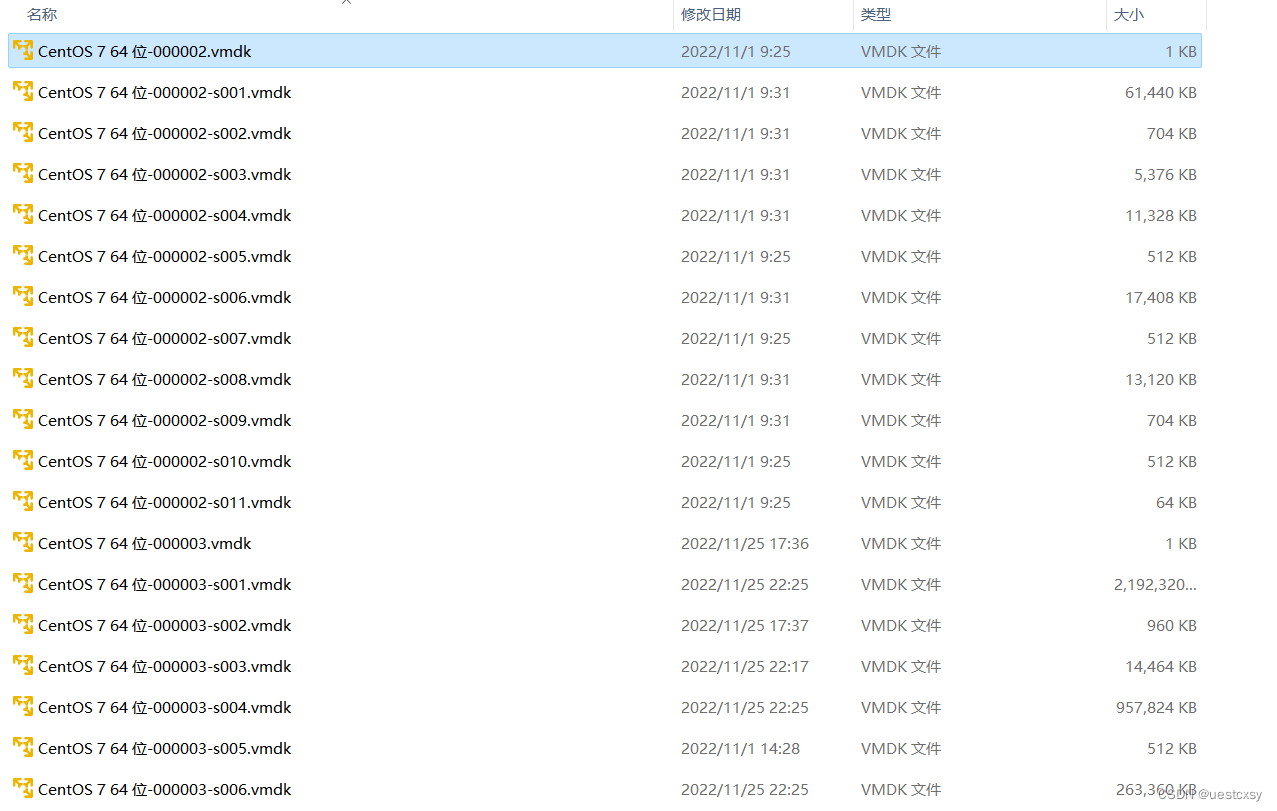
Task: Click file icon for 000003.vmdk
Action: click(23, 542)
